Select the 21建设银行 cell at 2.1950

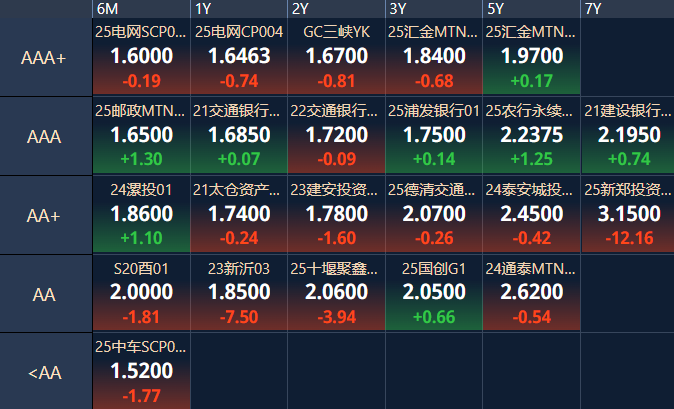628,135
